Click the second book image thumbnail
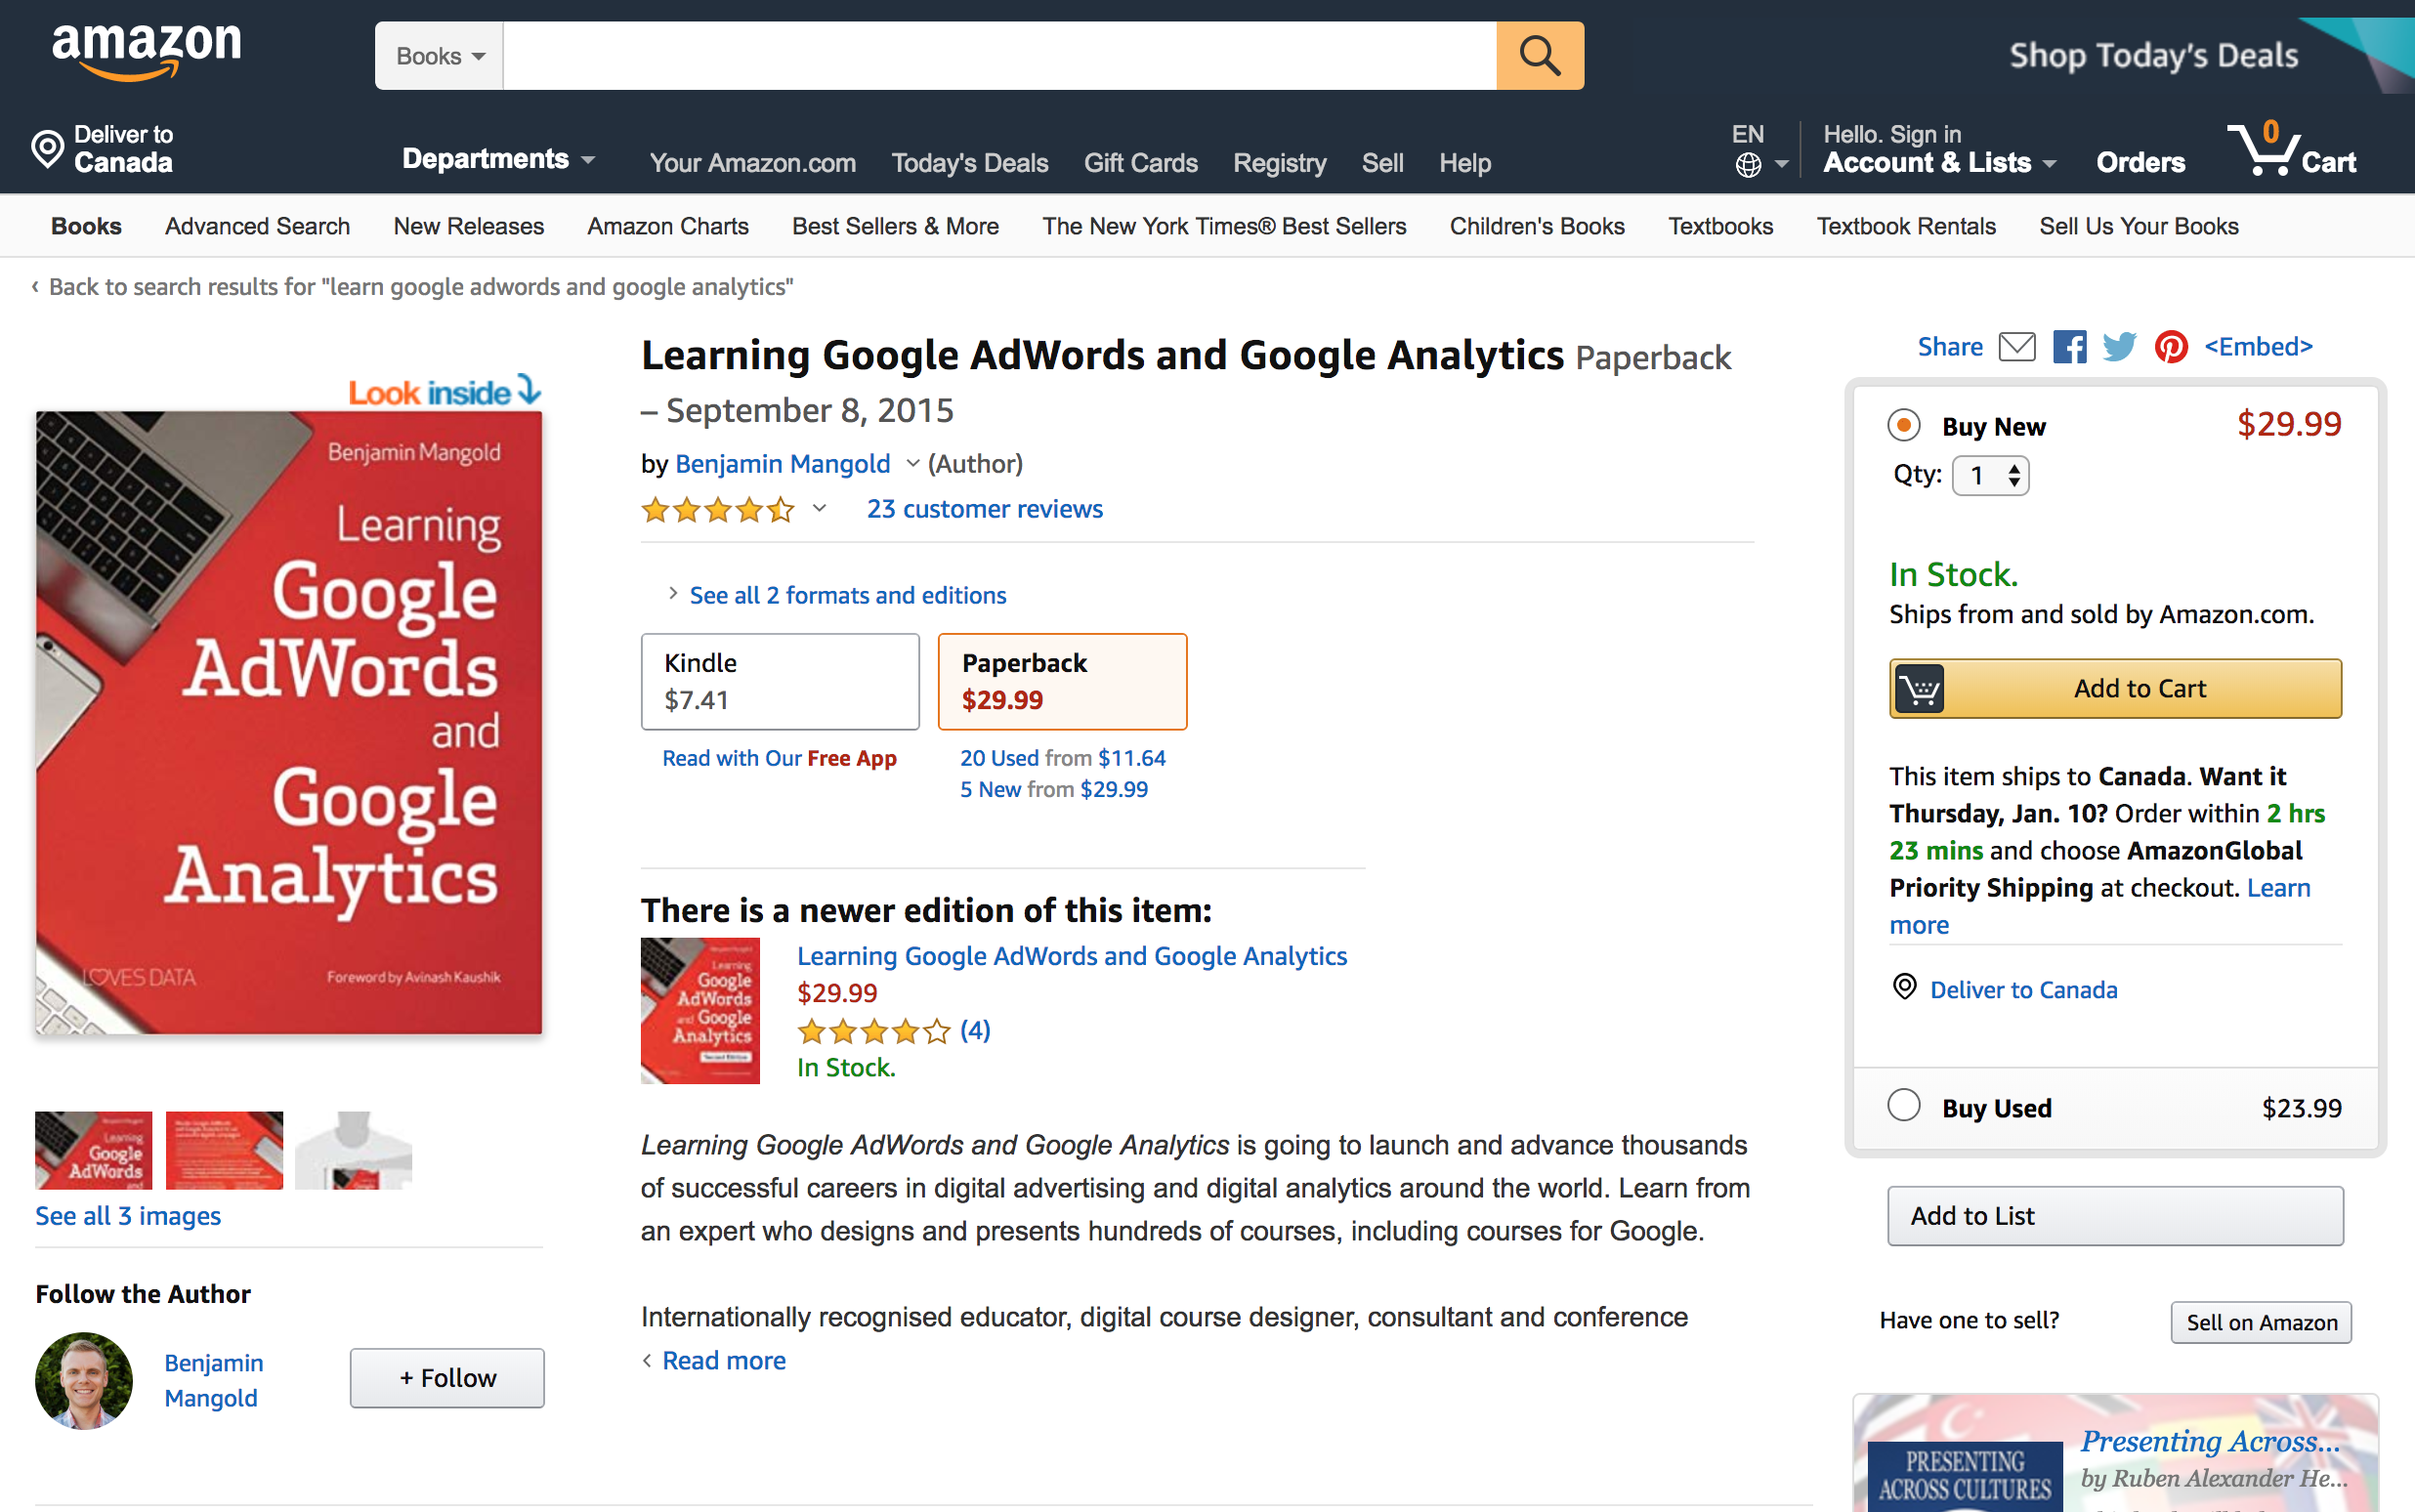The image size is (2415, 1512). point(224,1150)
